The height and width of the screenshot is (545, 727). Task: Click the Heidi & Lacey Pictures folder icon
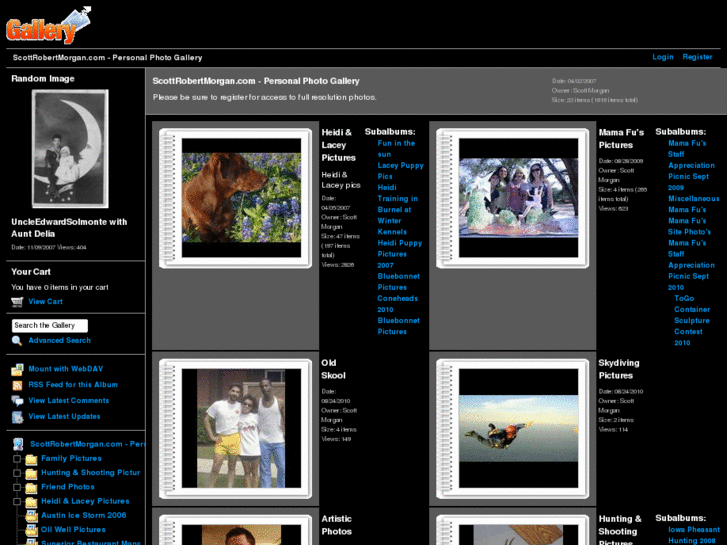(32, 502)
